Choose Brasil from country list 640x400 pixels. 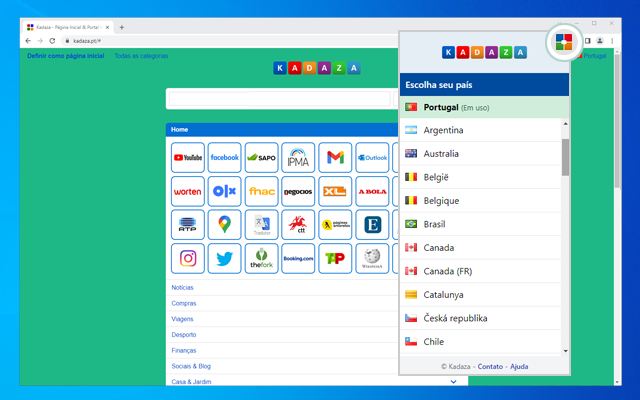[x=480, y=224]
